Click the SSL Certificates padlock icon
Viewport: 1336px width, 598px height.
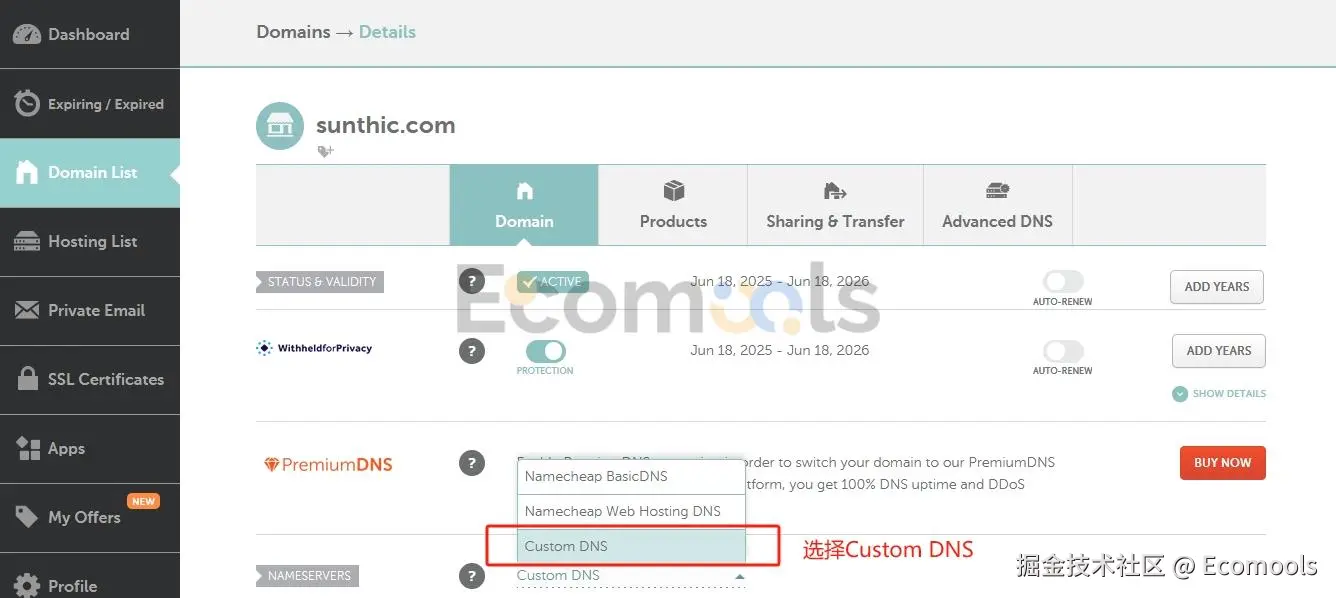point(28,379)
